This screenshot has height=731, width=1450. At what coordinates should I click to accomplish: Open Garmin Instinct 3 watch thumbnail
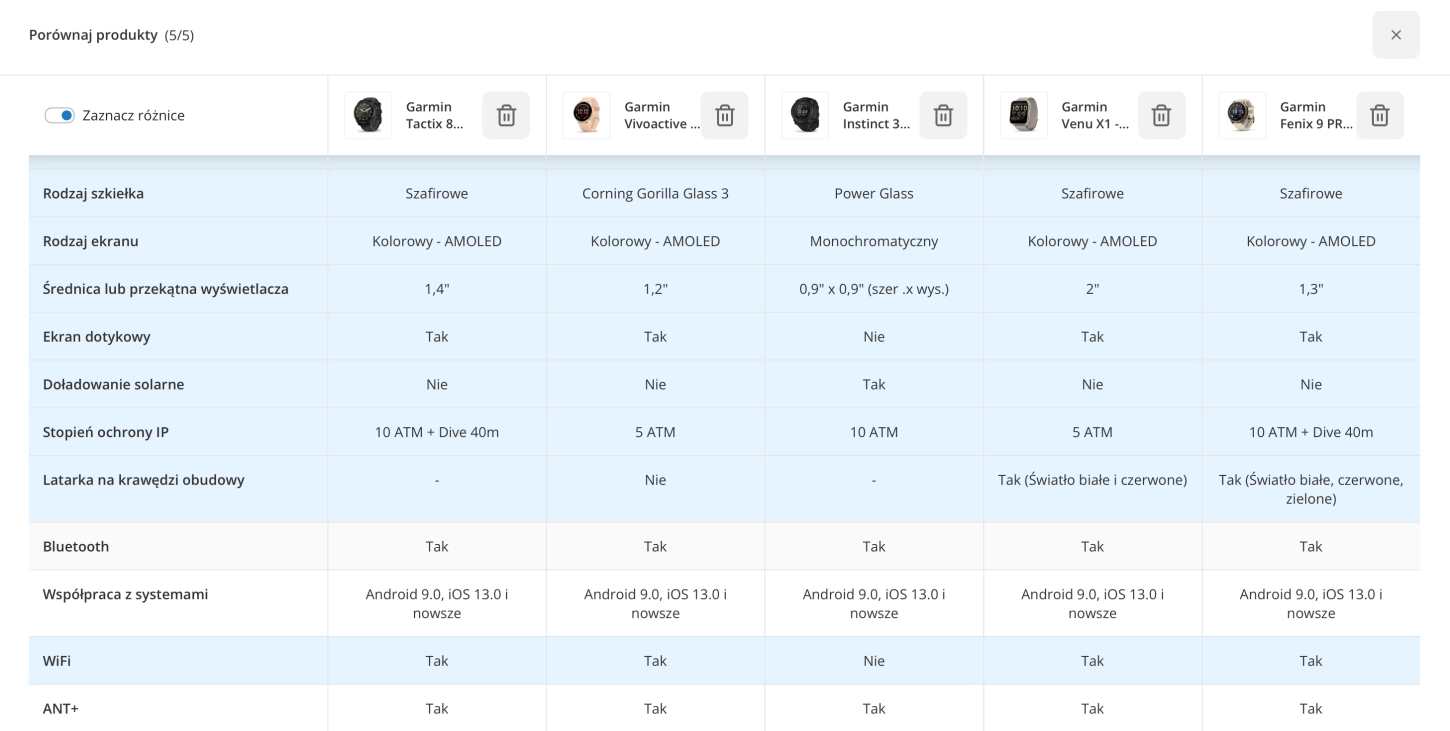tap(805, 115)
